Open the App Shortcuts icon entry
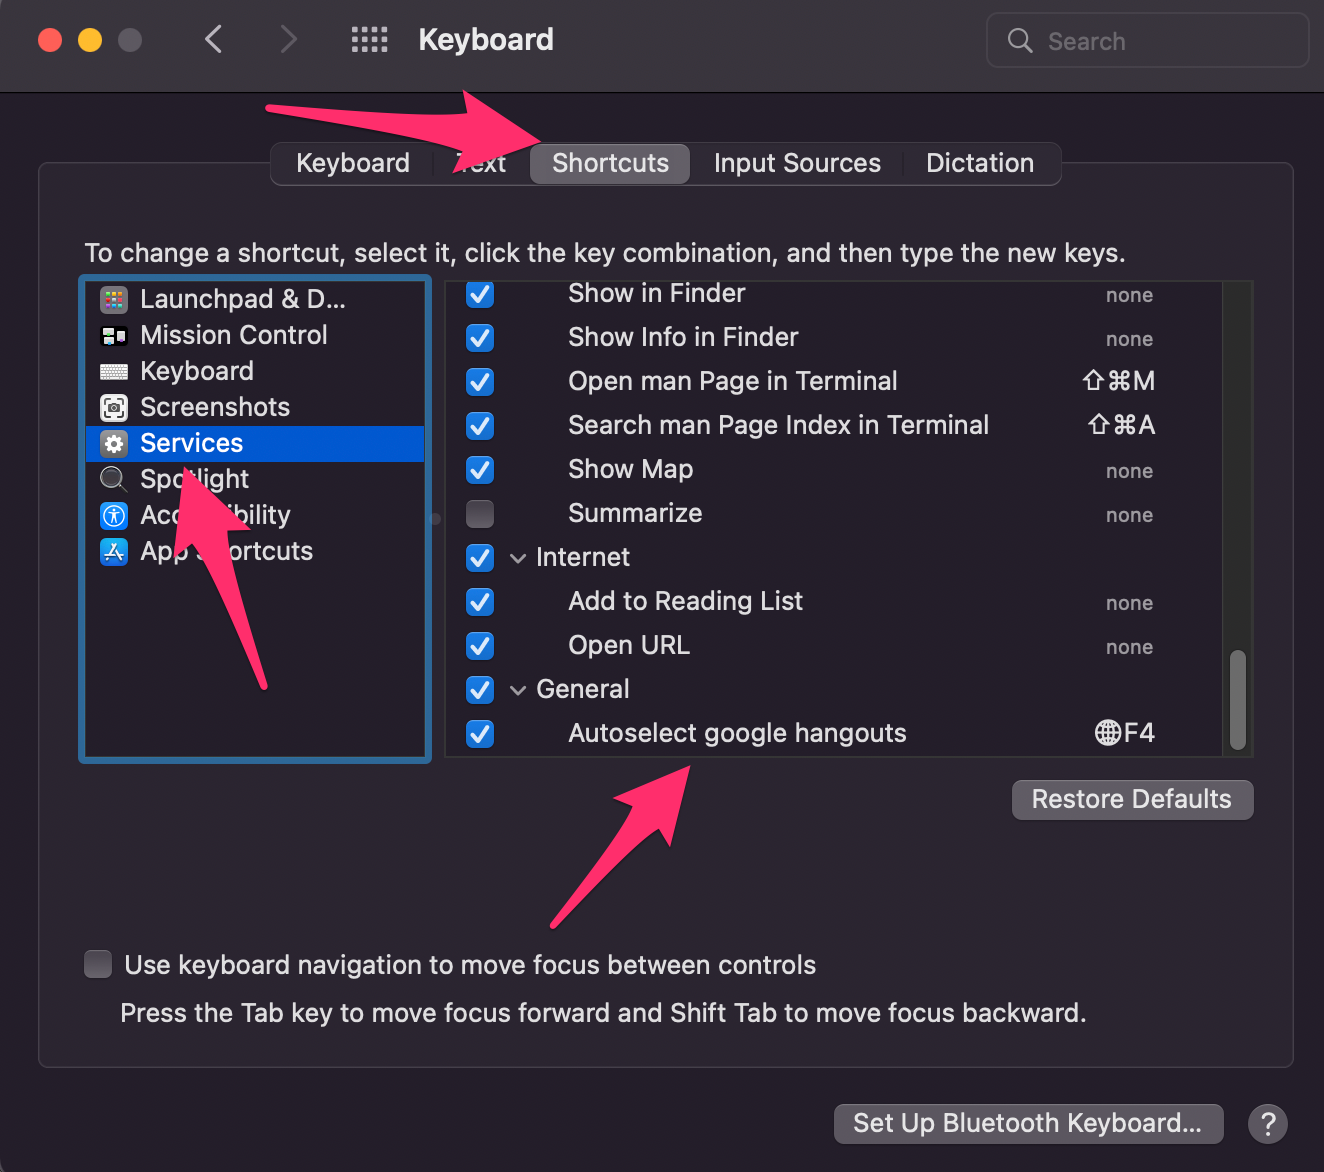The height and width of the screenshot is (1172, 1324). [x=114, y=551]
